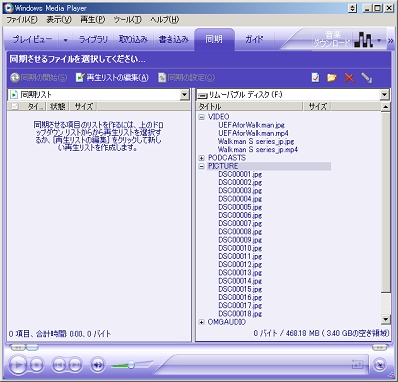398x382 pixels.
Task: Click scroll up arrow of device list
Action: [x=385, y=107]
